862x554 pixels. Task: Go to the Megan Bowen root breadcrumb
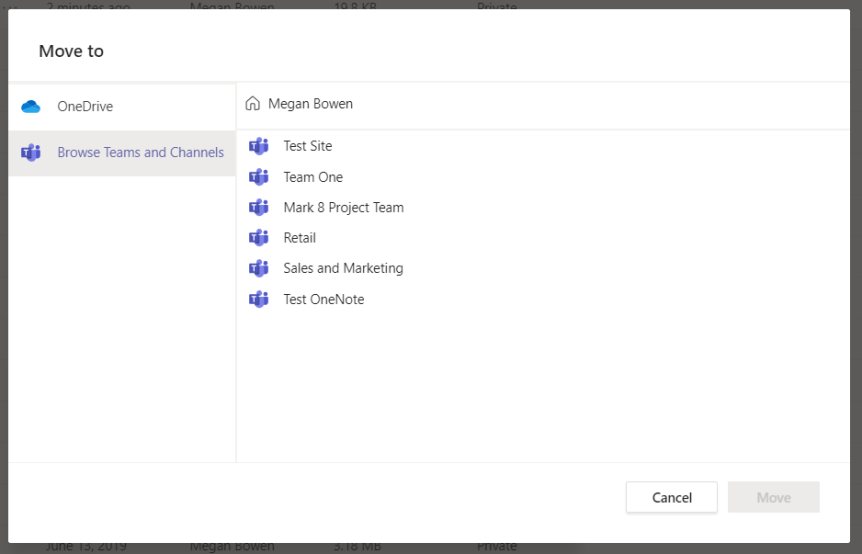[310, 104]
